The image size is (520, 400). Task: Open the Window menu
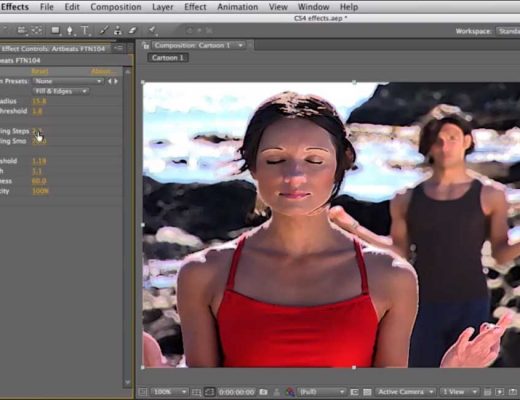coord(313,7)
